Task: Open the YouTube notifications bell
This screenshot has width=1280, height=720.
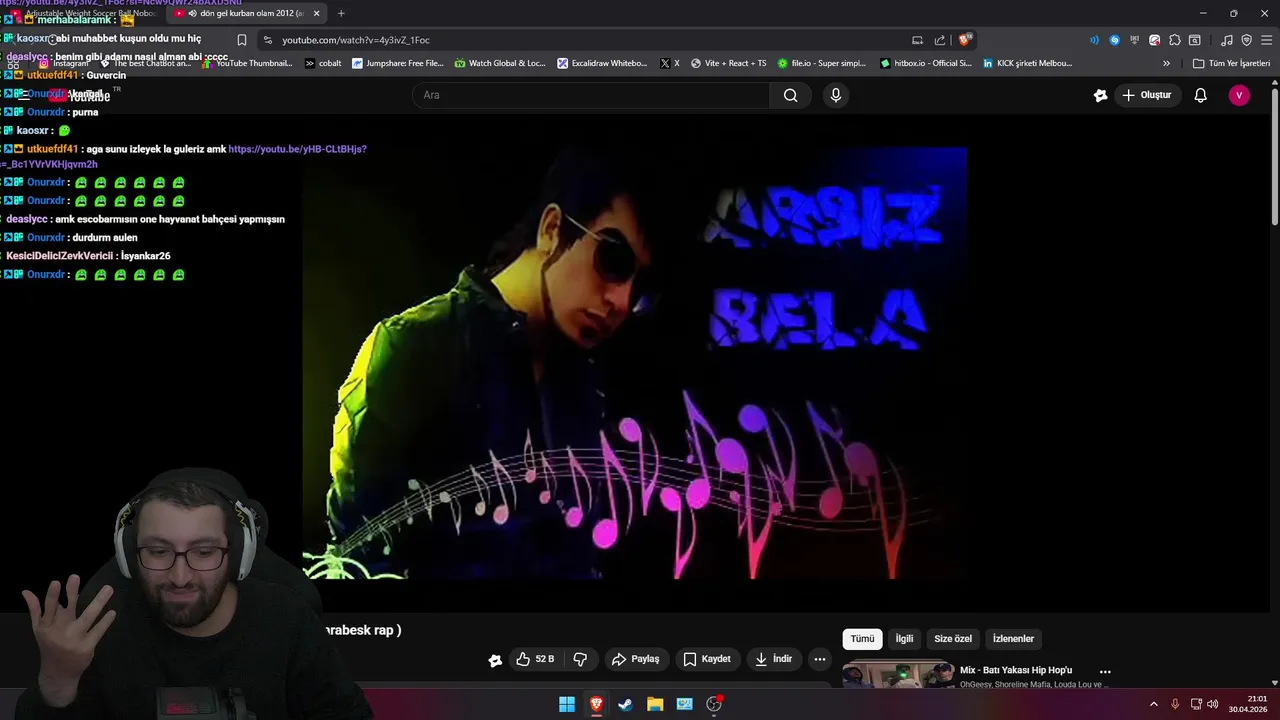Action: click(1201, 95)
